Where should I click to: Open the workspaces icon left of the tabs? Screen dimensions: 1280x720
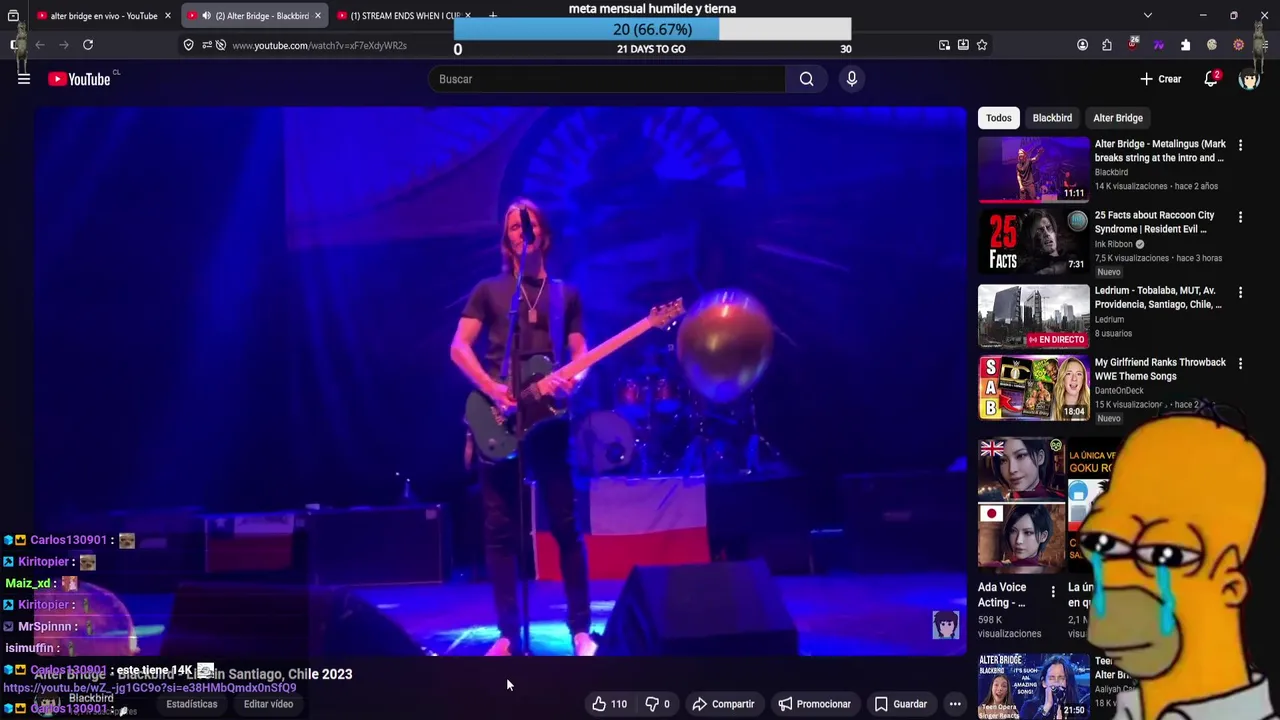point(13,16)
